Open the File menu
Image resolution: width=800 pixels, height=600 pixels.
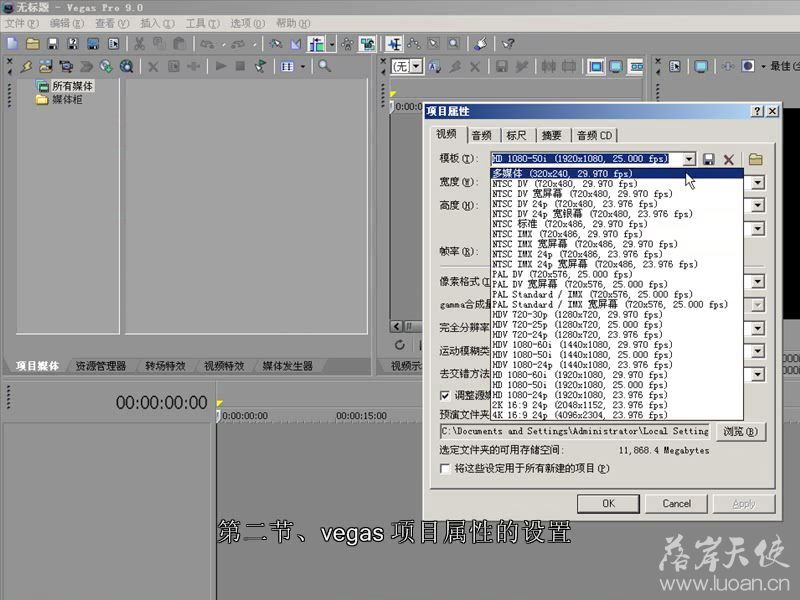[x=22, y=23]
